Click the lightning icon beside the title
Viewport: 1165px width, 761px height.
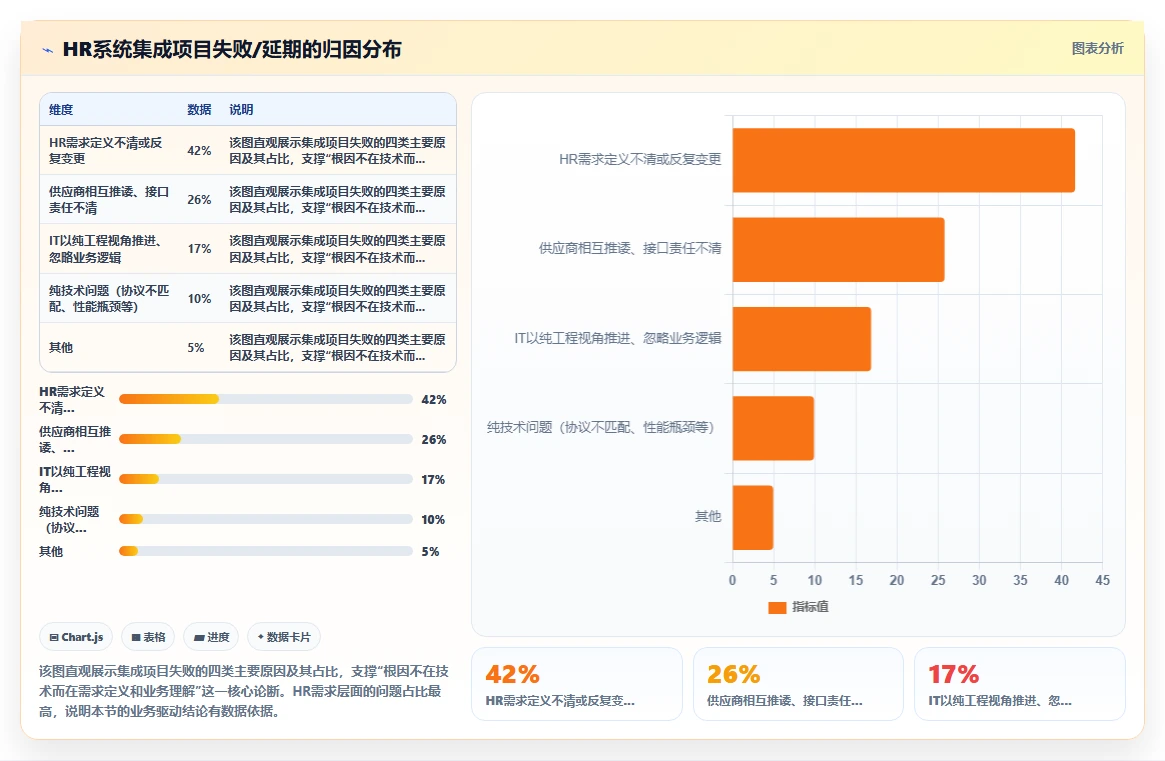(48, 51)
